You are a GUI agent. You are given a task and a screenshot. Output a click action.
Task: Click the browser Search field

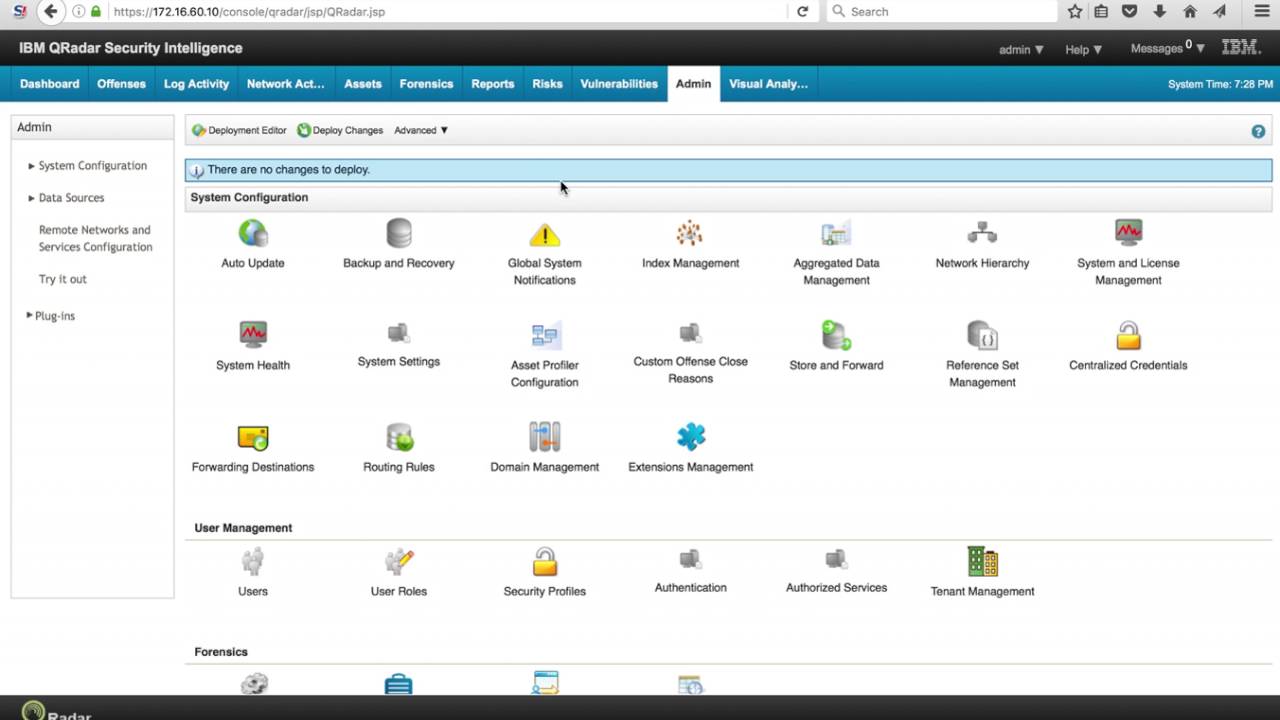click(941, 12)
